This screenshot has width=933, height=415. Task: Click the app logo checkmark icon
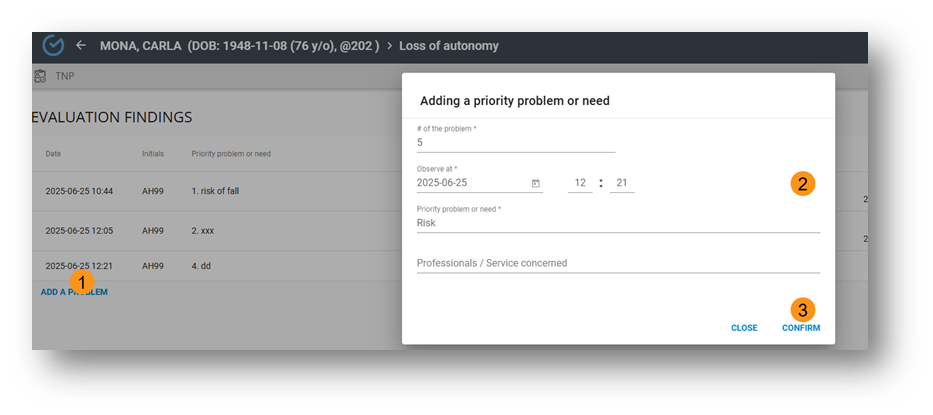54,46
